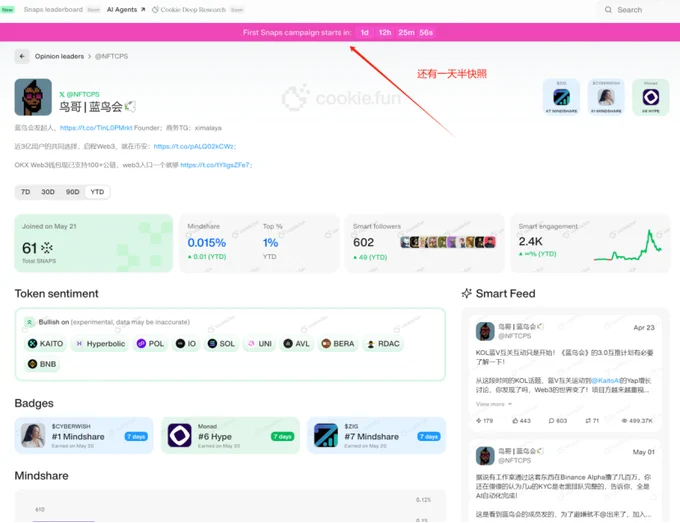Expand View more on Apr 23 post
Screen dimensions: 680x523
coord(494,404)
